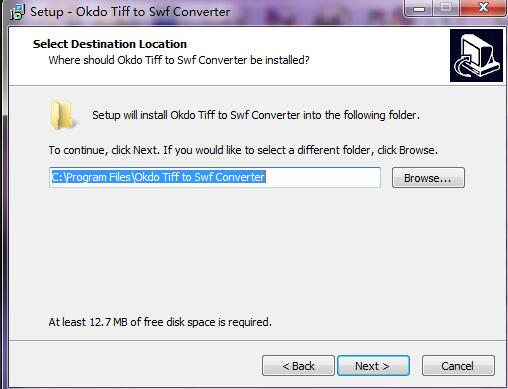The width and height of the screenshot is (508, 389).
Task: Click blank space inside destination folder field
Action: (x=323, y=177)
